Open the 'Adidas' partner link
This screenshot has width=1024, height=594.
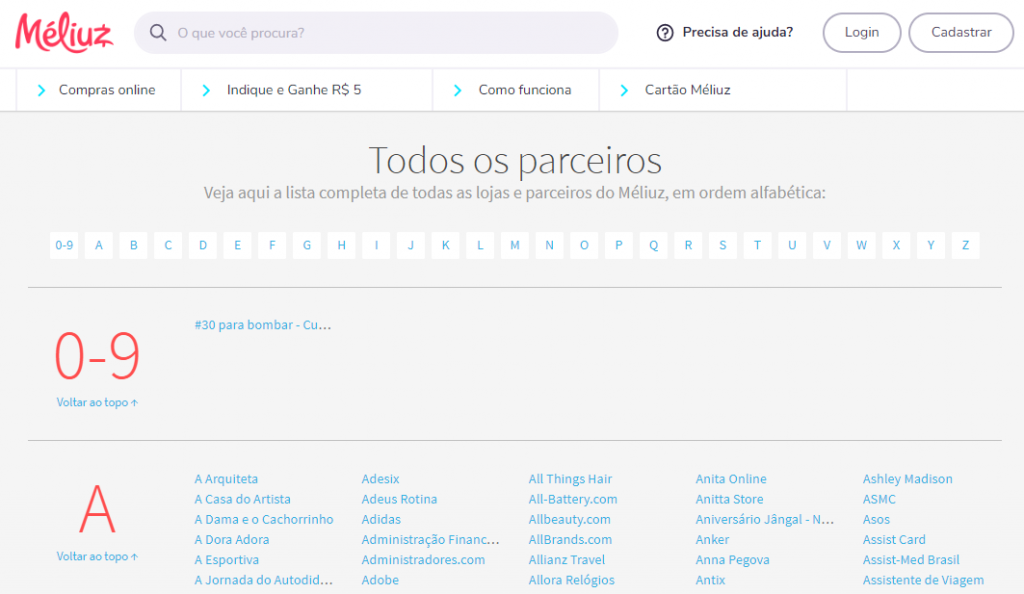coord(381,520)
